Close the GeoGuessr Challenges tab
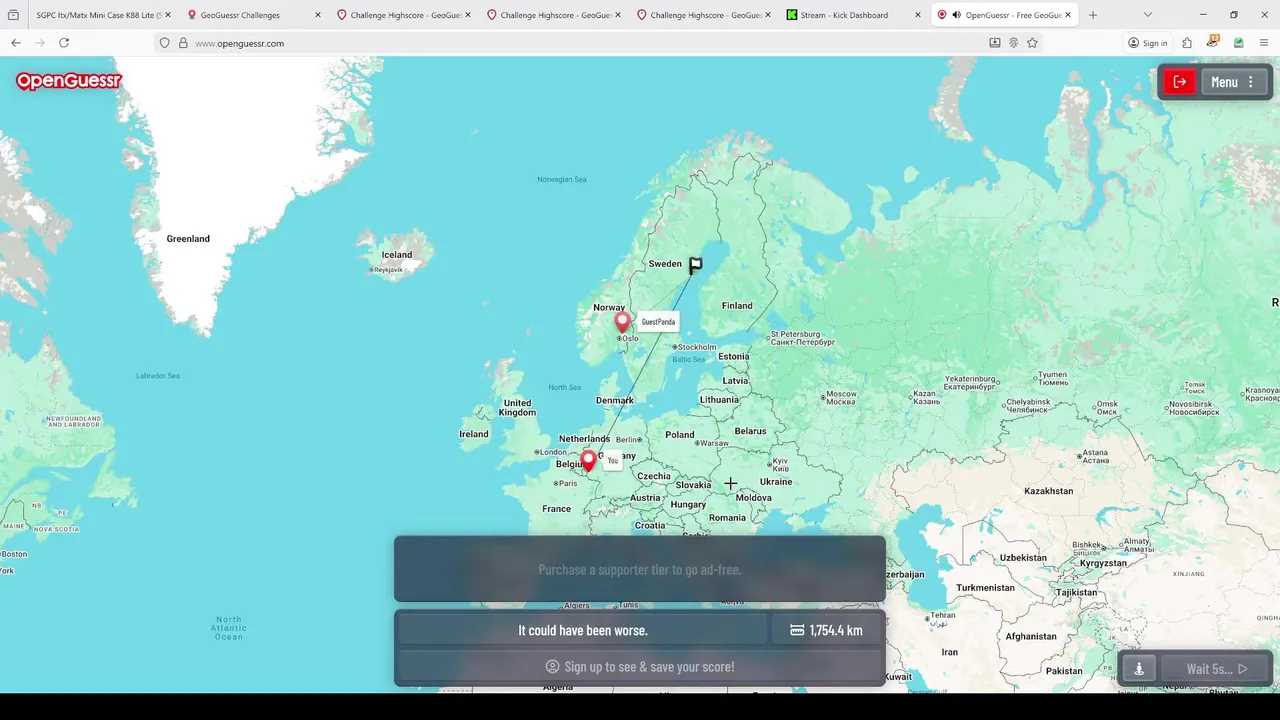Image resolution: width=1280 pixels, height=720 pixels. [x=318, y=15]
